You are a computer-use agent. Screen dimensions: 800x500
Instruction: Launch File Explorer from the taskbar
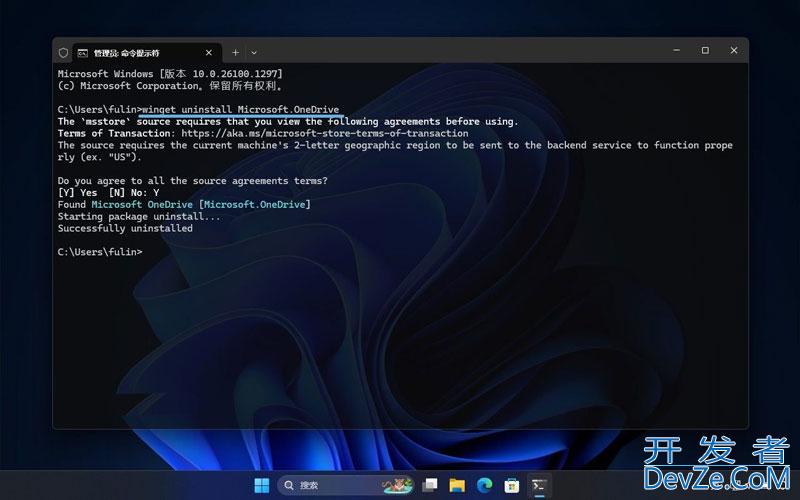coord(457,485)
